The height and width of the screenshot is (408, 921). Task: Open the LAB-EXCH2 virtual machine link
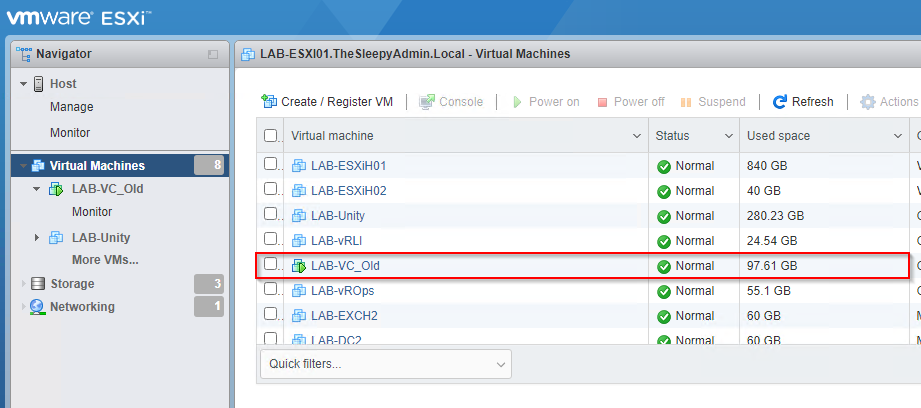344,316
